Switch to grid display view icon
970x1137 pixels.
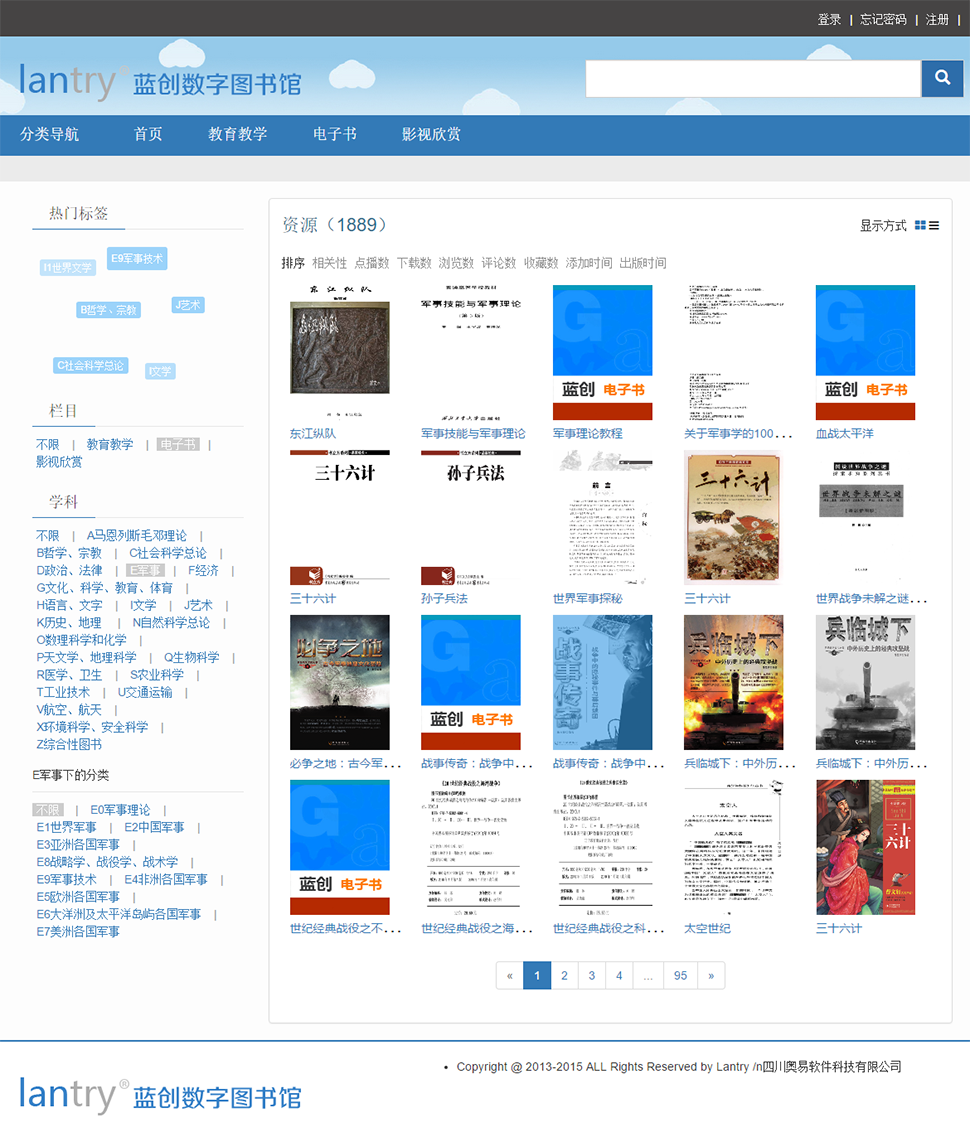coord(920,226)
